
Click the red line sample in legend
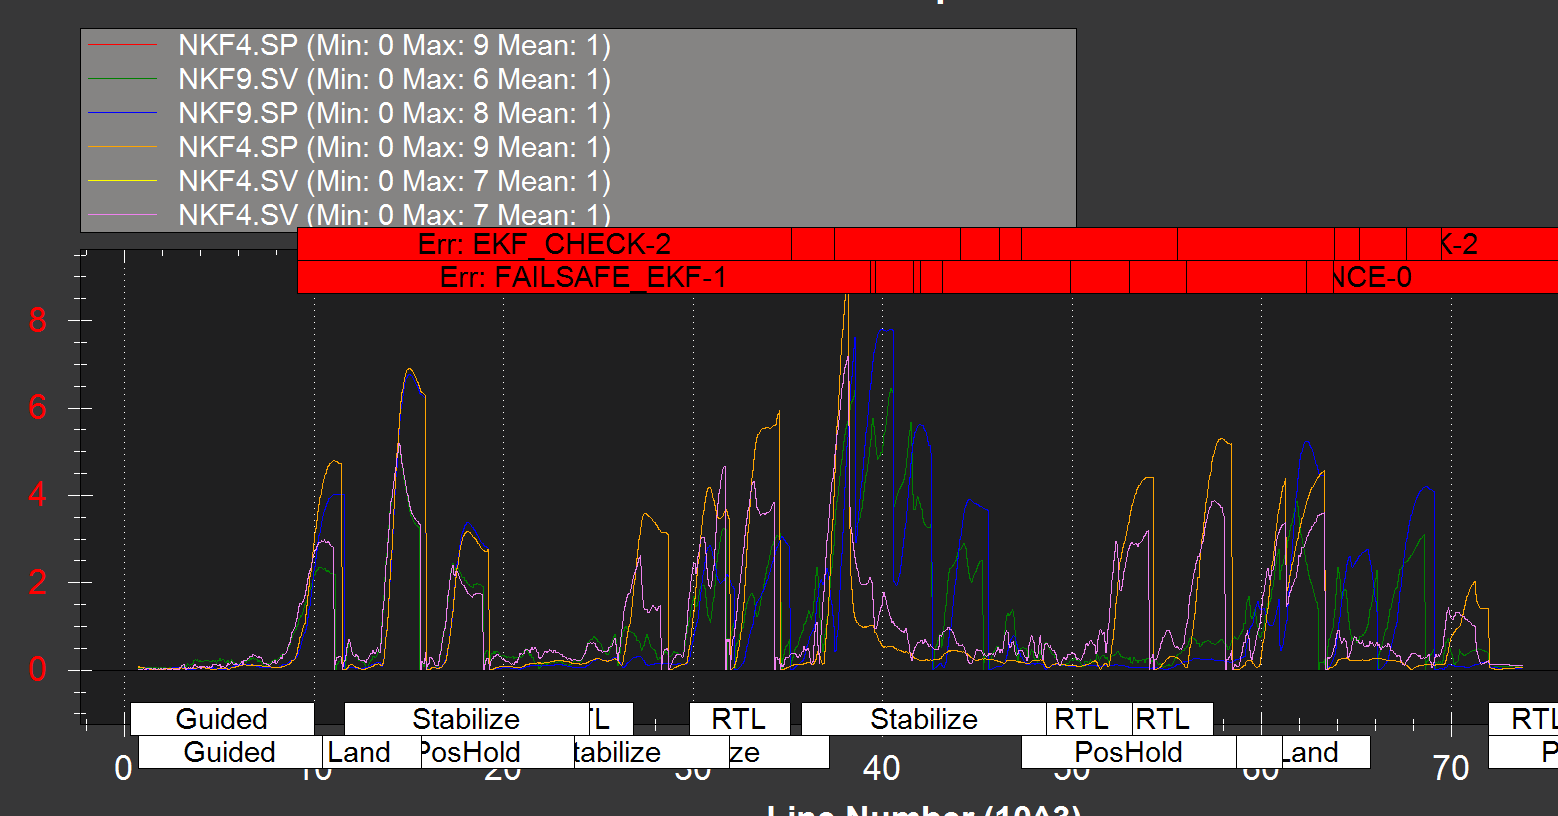pyautogui.click(x=123, y=45)
